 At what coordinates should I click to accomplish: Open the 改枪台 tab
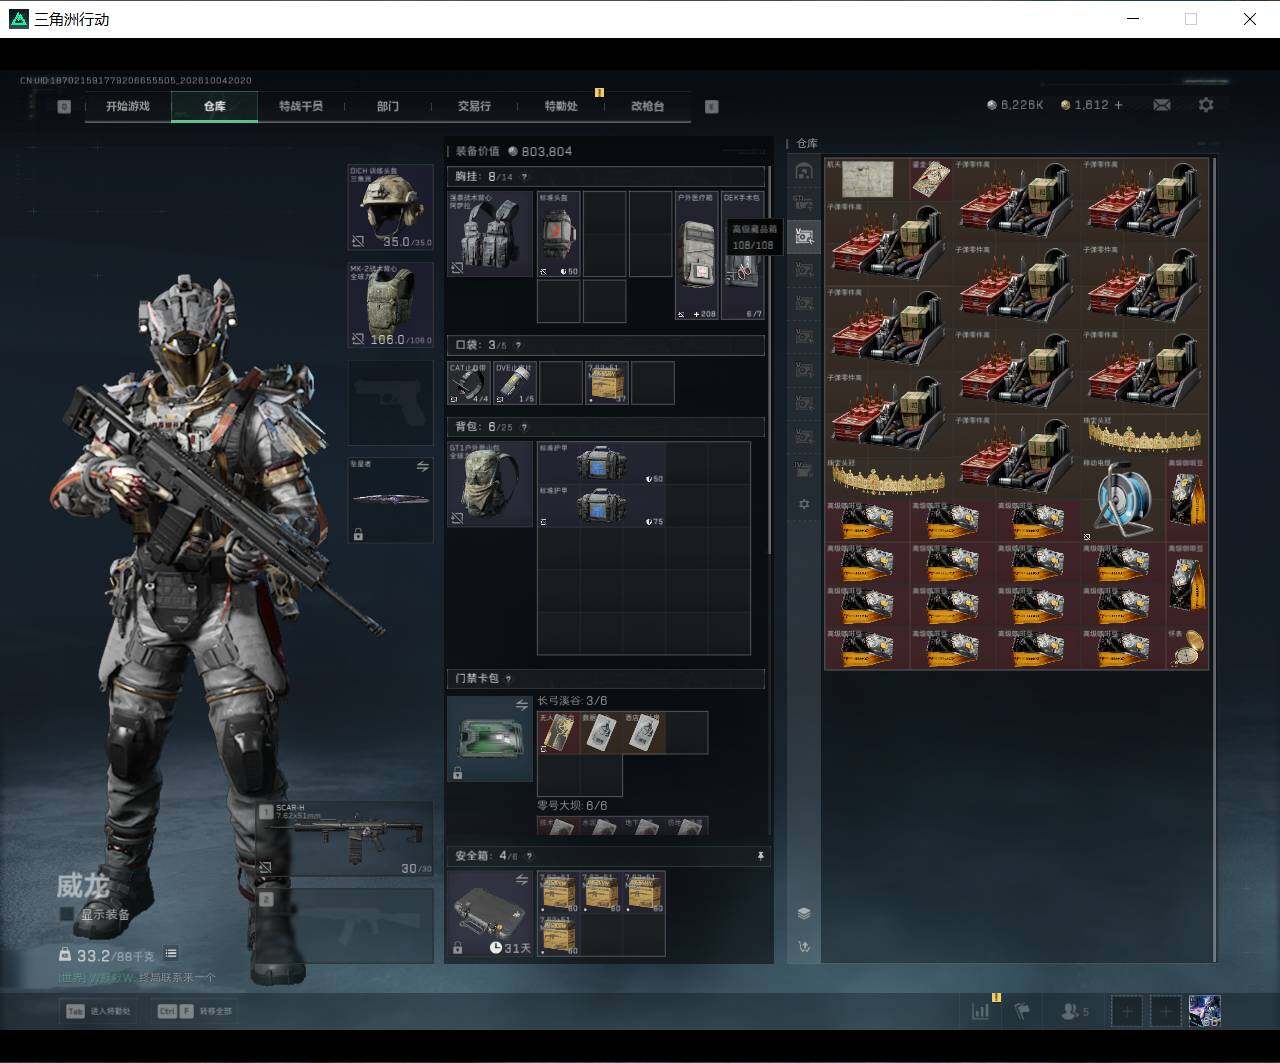(x=647, y=106)
